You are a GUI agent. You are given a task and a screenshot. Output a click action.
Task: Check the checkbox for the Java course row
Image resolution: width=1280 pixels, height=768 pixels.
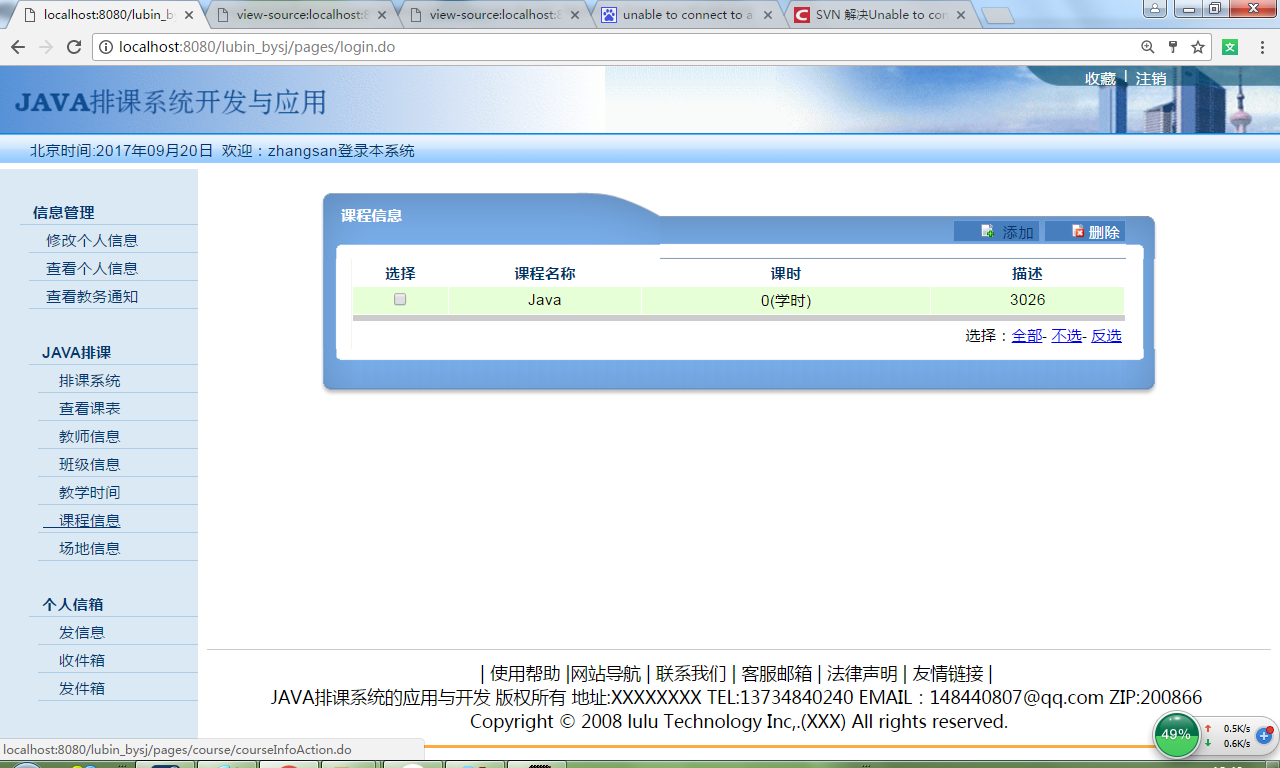click(x=400, y=299)
